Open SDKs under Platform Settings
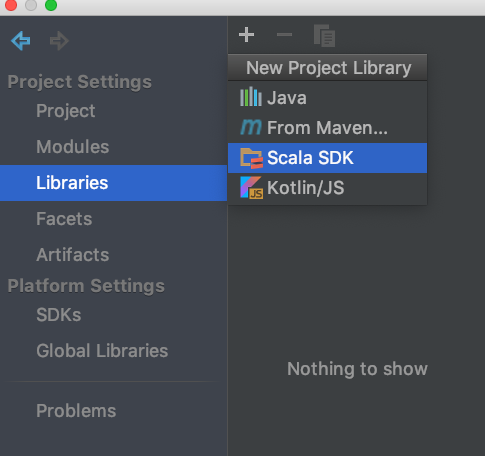 (59, 315)
